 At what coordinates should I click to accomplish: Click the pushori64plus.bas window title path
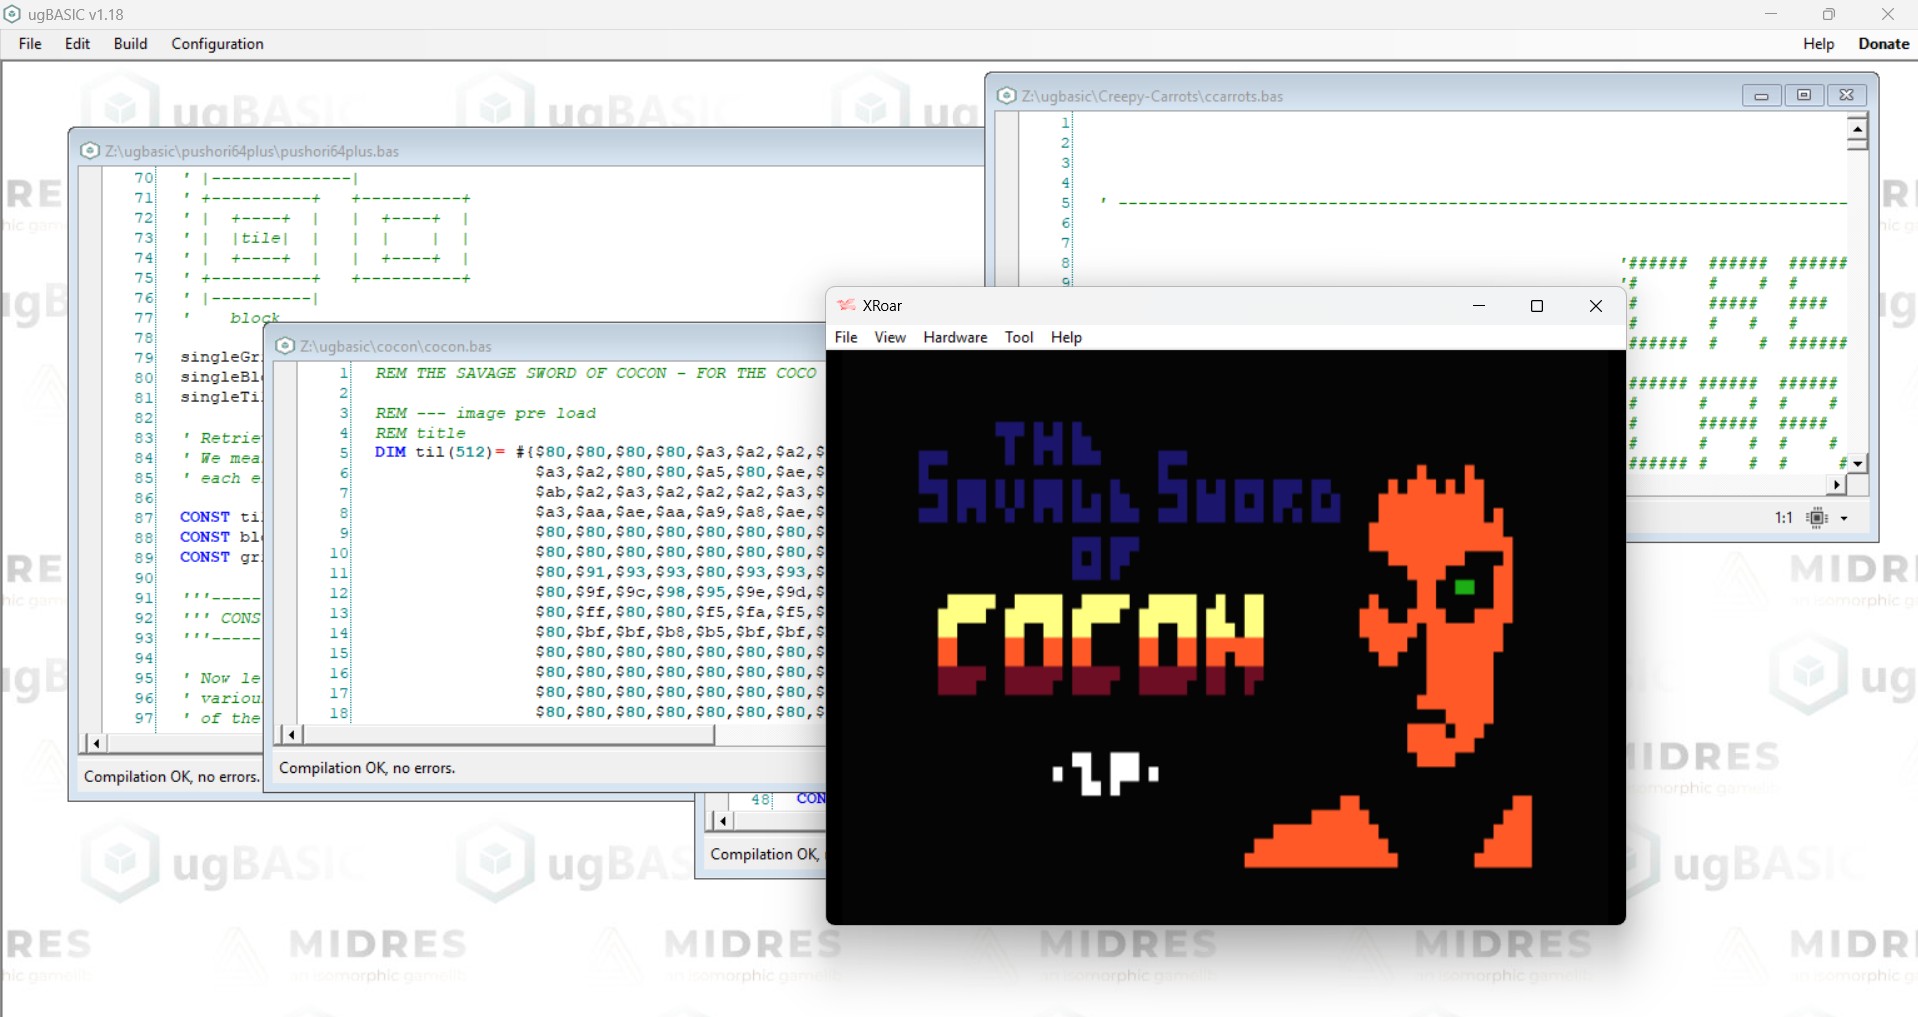tap(252, 151)
